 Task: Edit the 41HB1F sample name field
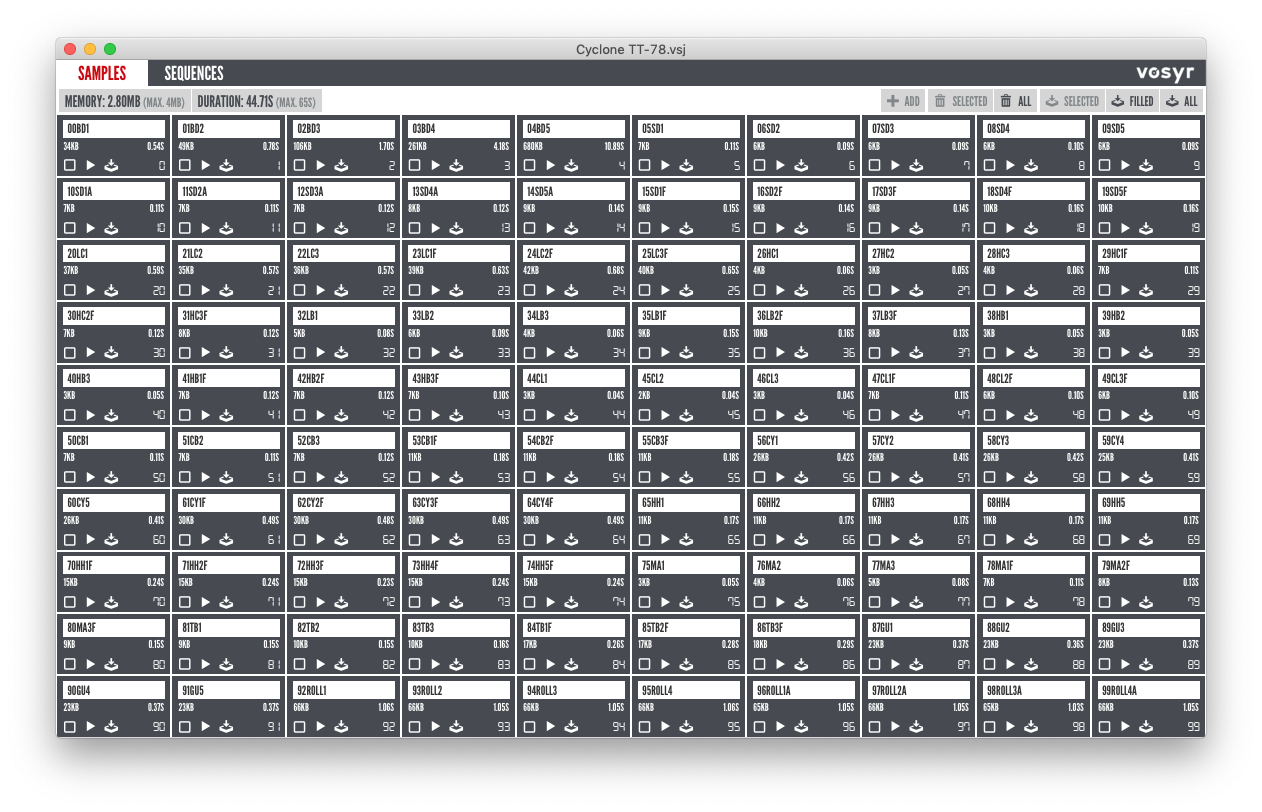[x=228, y=378]
